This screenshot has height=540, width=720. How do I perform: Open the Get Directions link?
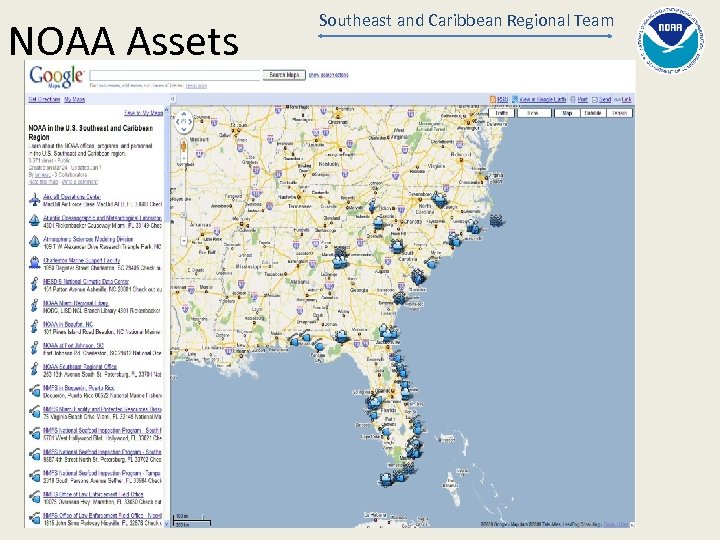point(44,99)
